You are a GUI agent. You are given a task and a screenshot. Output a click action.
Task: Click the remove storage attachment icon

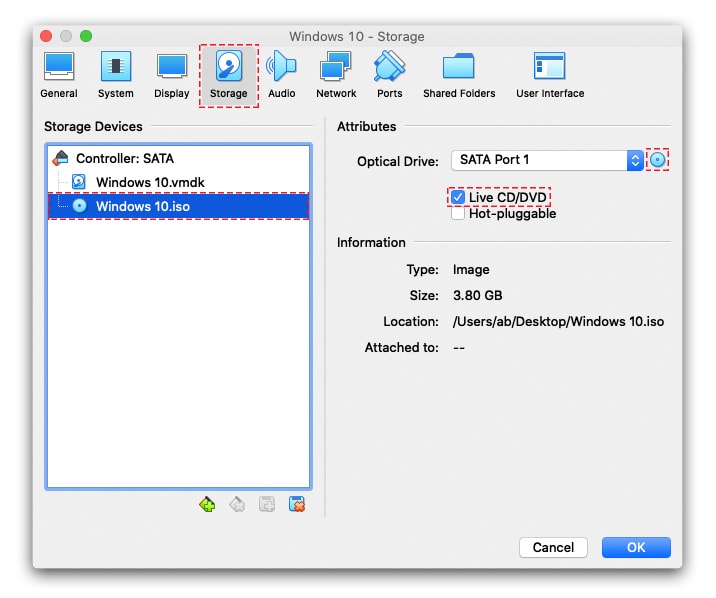297,504
